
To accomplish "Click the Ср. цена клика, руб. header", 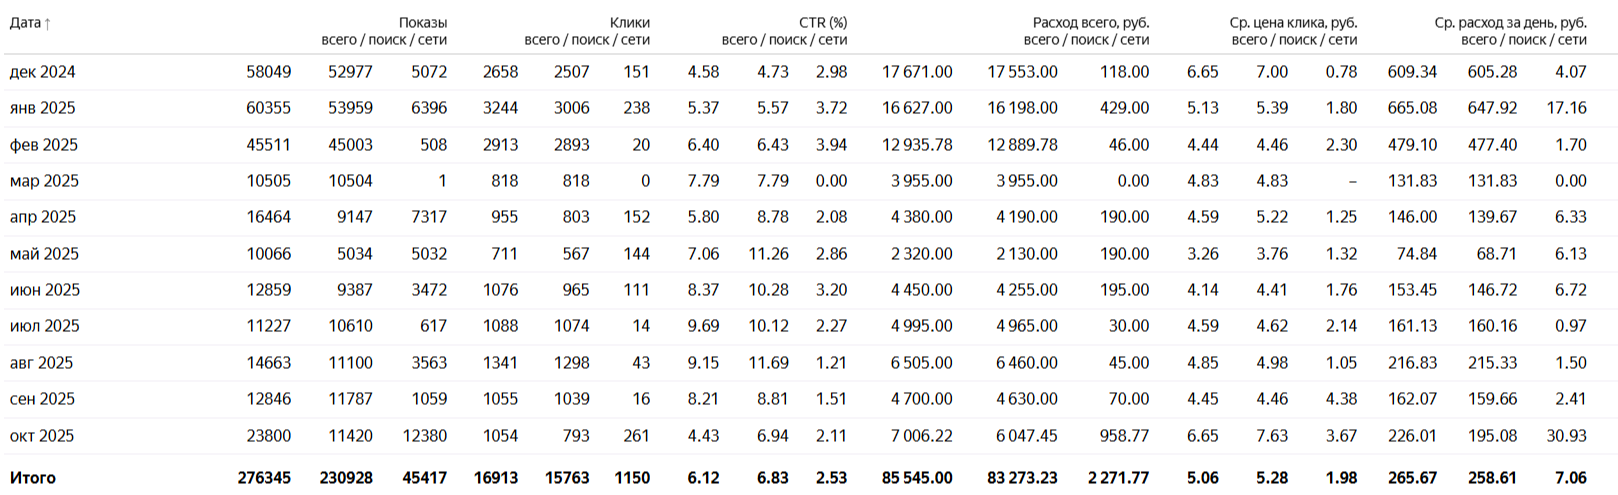I will (1292, 22).
